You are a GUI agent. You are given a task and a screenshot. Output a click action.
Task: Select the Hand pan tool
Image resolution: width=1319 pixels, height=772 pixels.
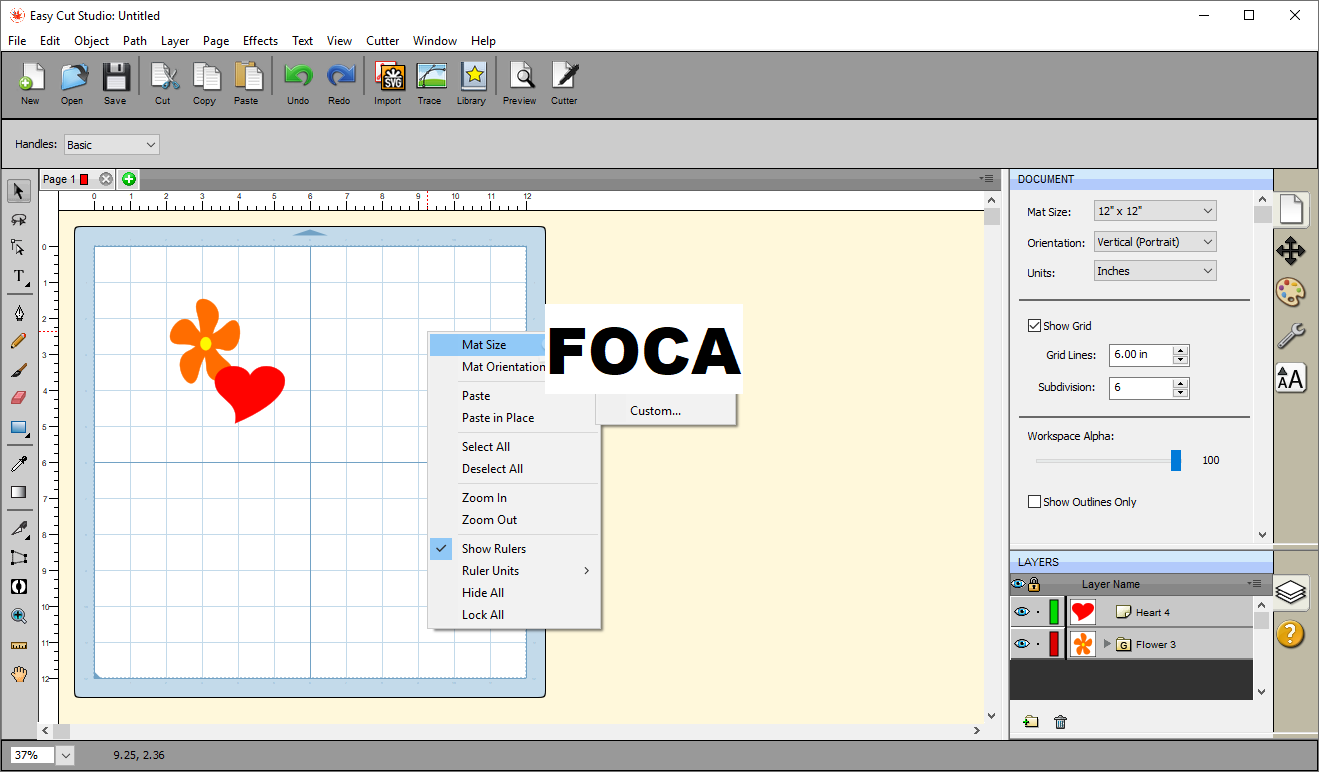(19, 674)
